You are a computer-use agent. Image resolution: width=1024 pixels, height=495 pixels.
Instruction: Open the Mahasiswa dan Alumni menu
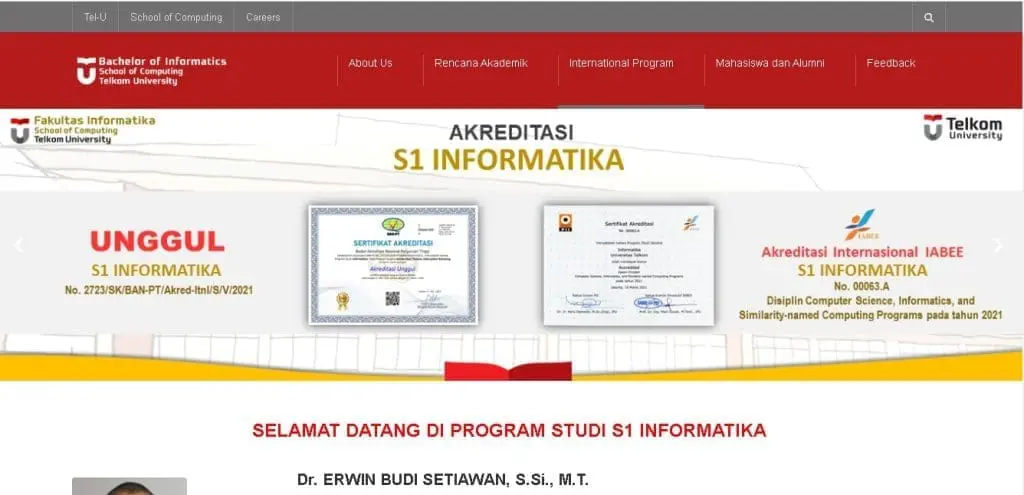tap(770, 63)
